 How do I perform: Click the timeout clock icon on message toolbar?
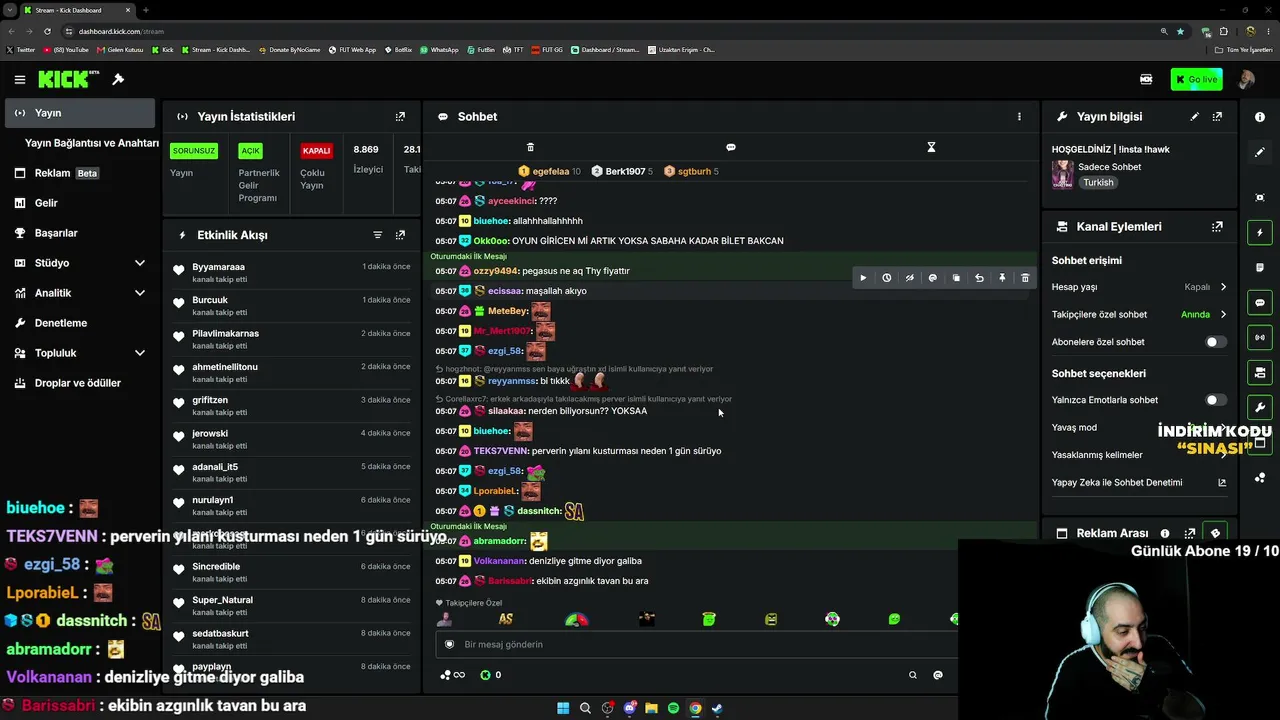(x=886, y=278)
